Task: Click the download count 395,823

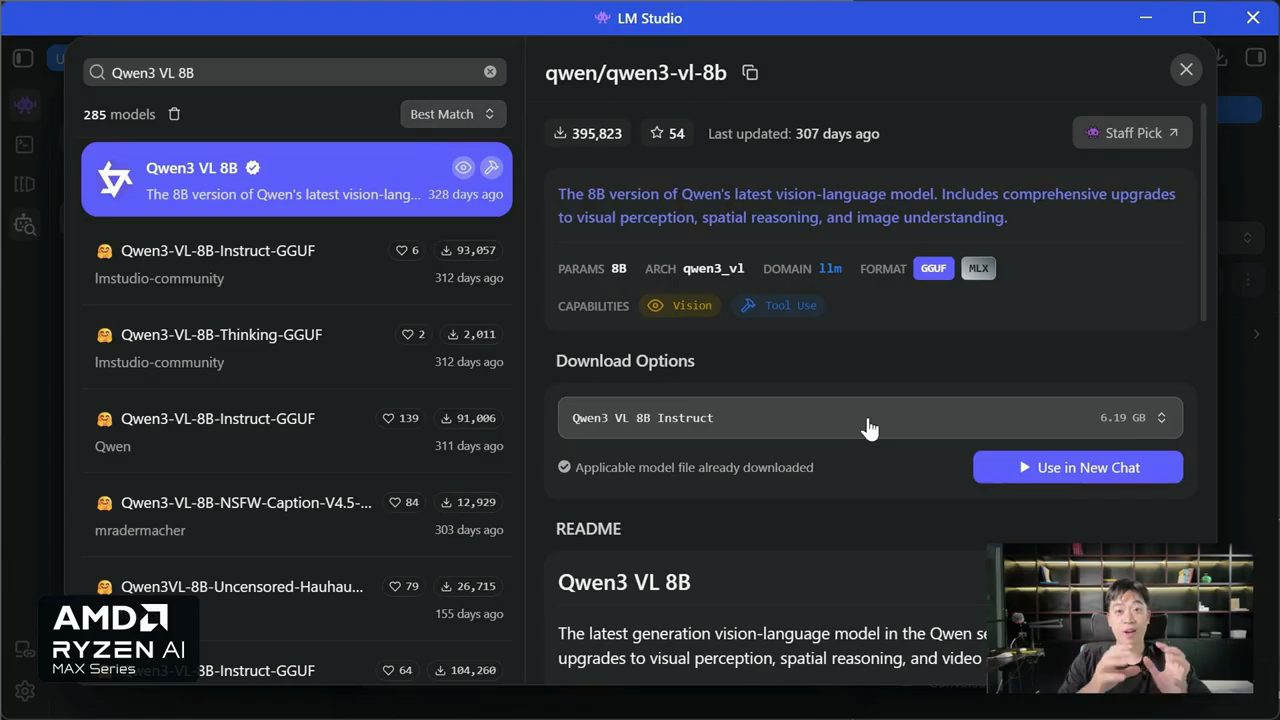Action: pyautogui.click(x=588, y=133)
